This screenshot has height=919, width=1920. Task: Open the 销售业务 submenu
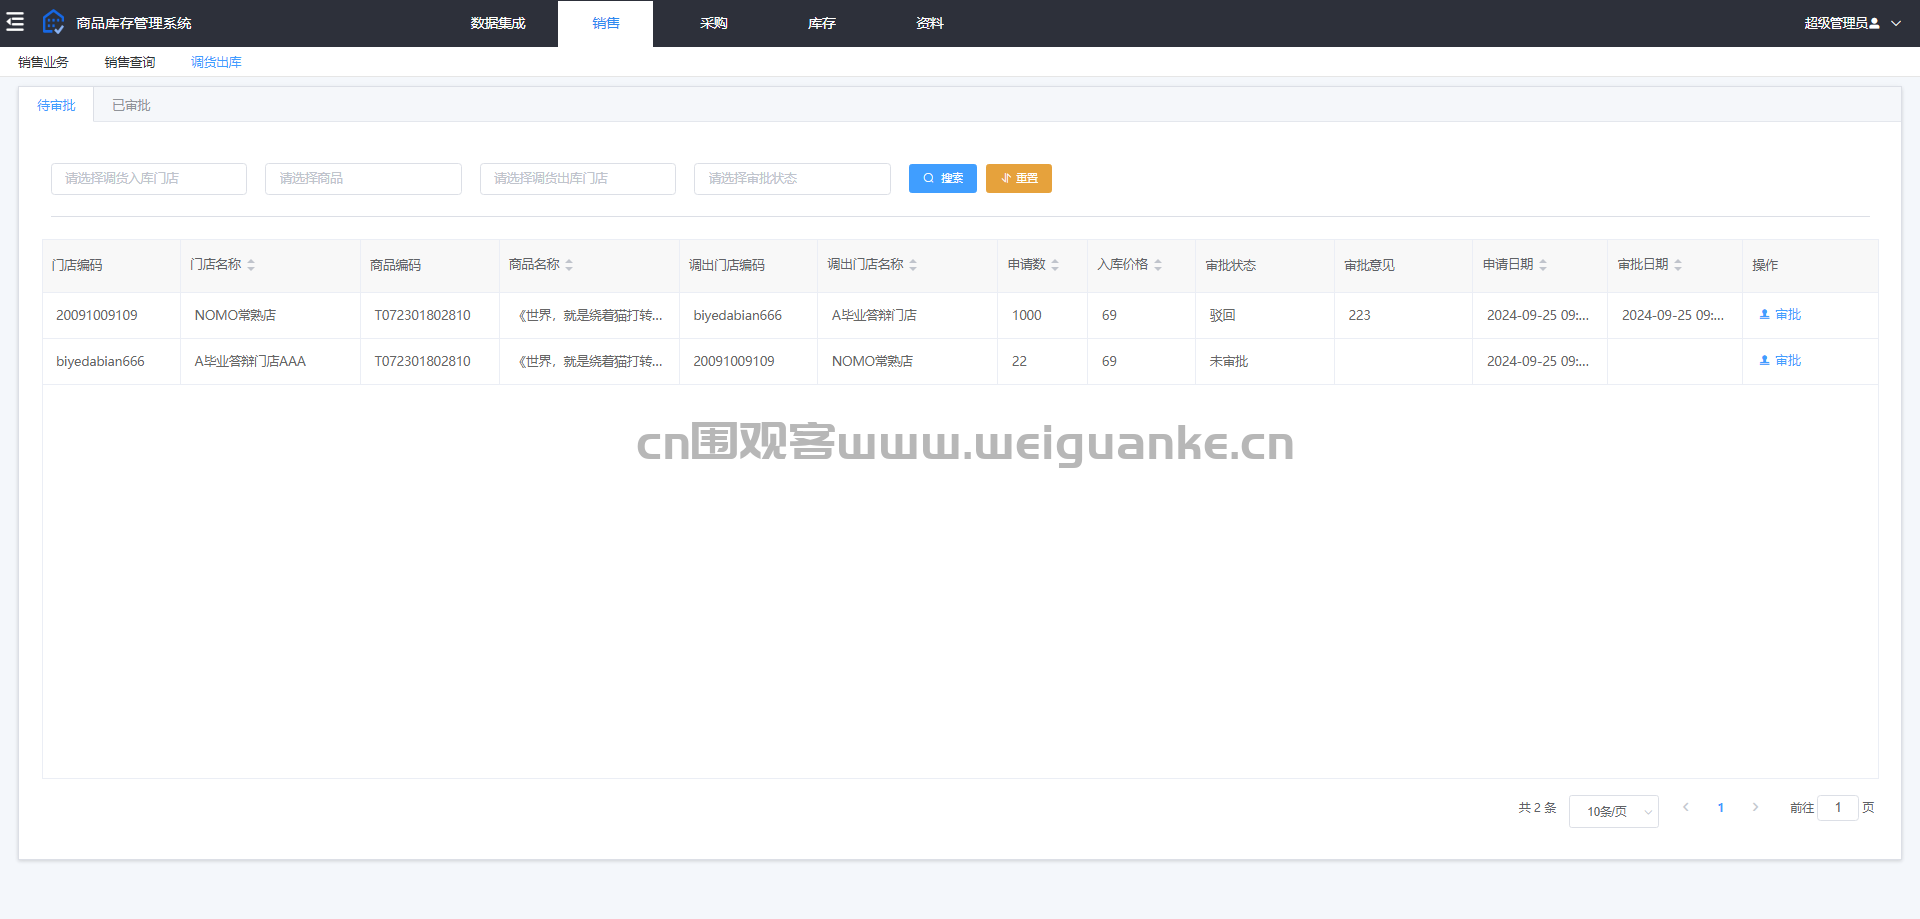43,62
